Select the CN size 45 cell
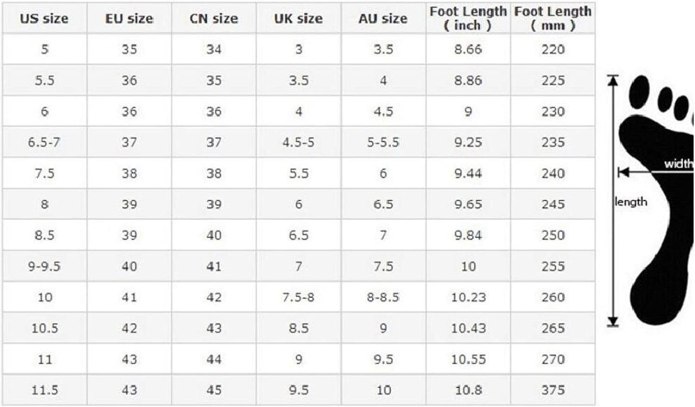This screenshot has width=695, height=407. 214,390
